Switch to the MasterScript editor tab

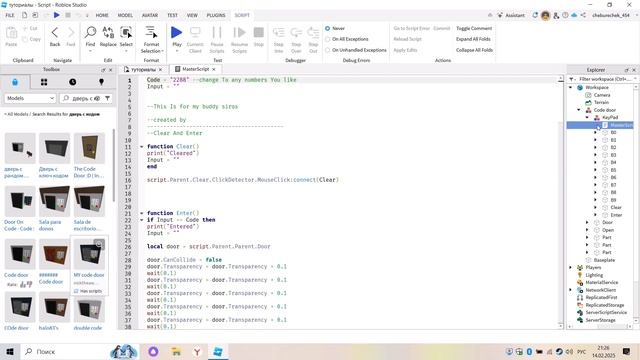[195, 69]
